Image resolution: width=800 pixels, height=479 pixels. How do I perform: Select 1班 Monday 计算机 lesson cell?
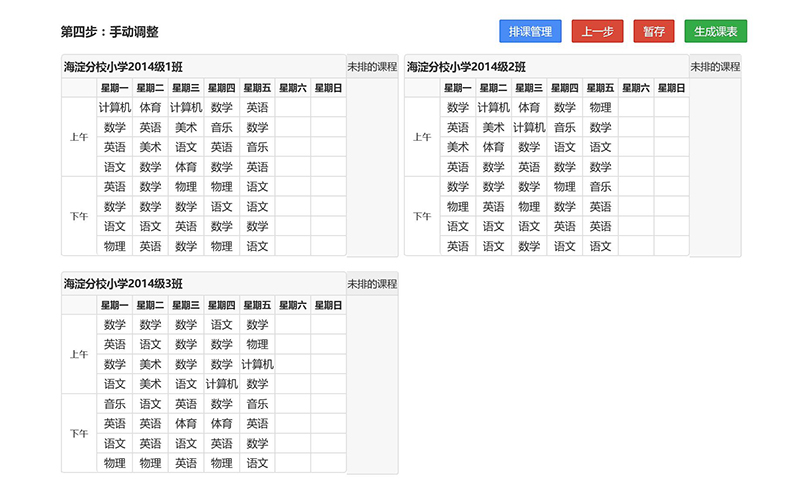[x=114, y=107]
